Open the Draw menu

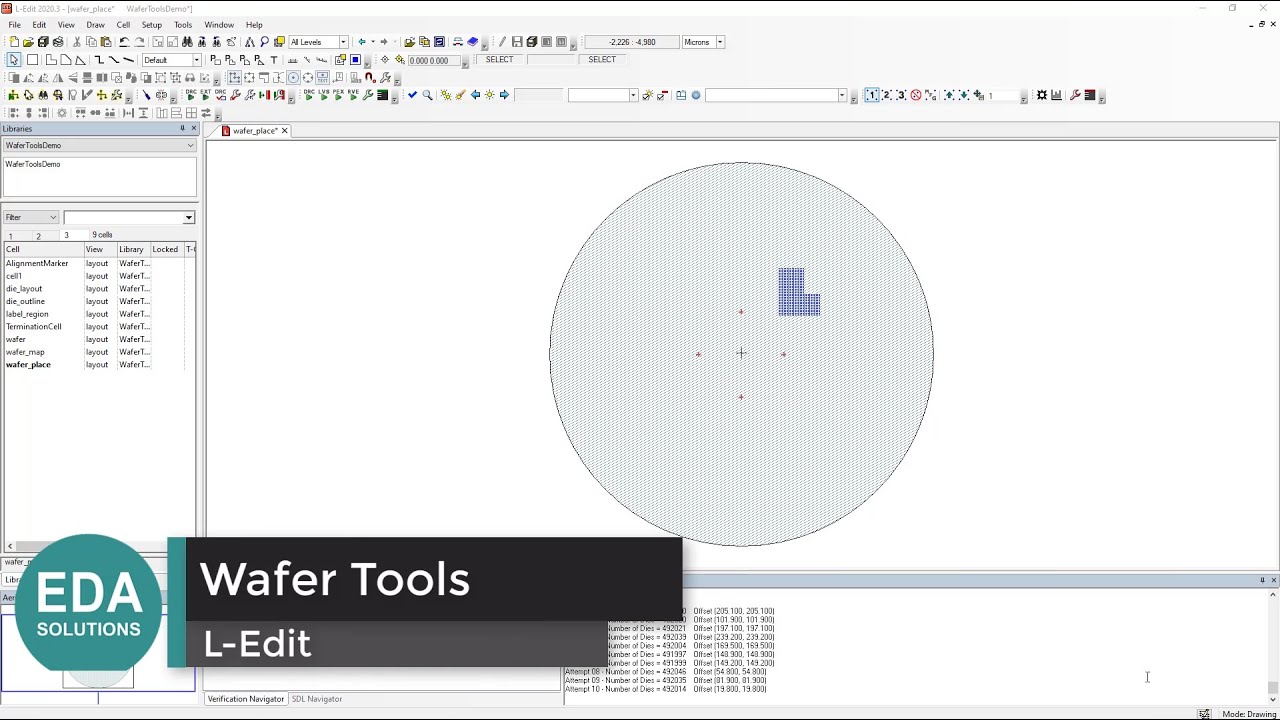pyautogui.click(x=95, y=25)
